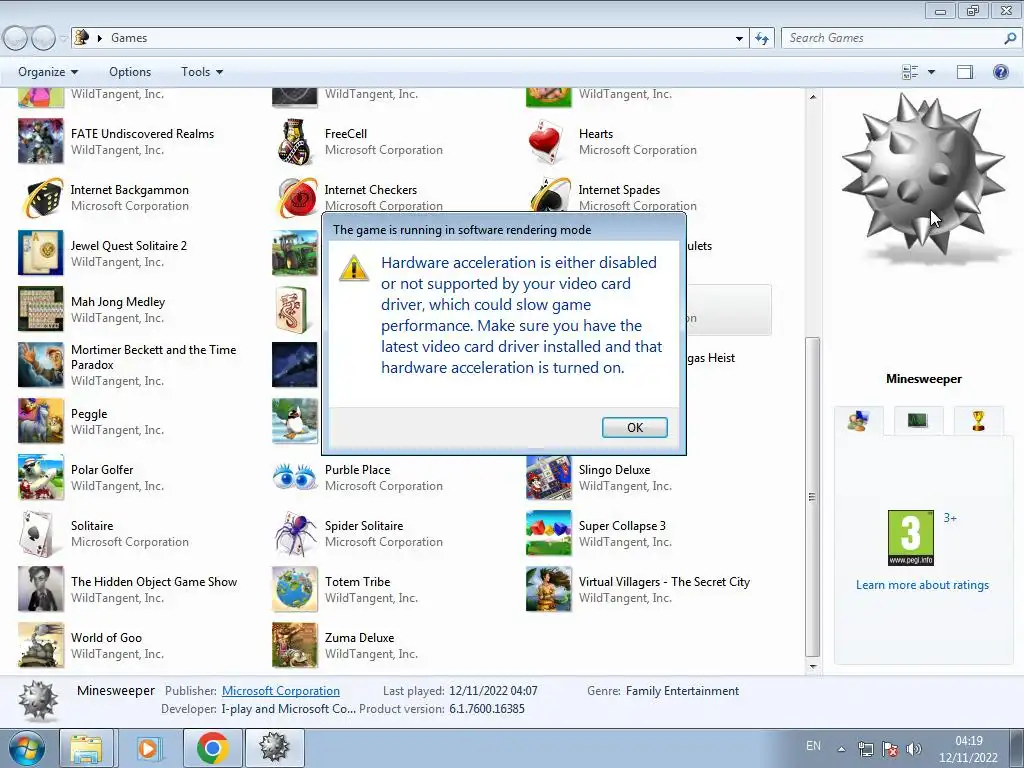1024x768 pixels.
Task: Open the recent pages dropdown arrow
Action: (63, 38)
